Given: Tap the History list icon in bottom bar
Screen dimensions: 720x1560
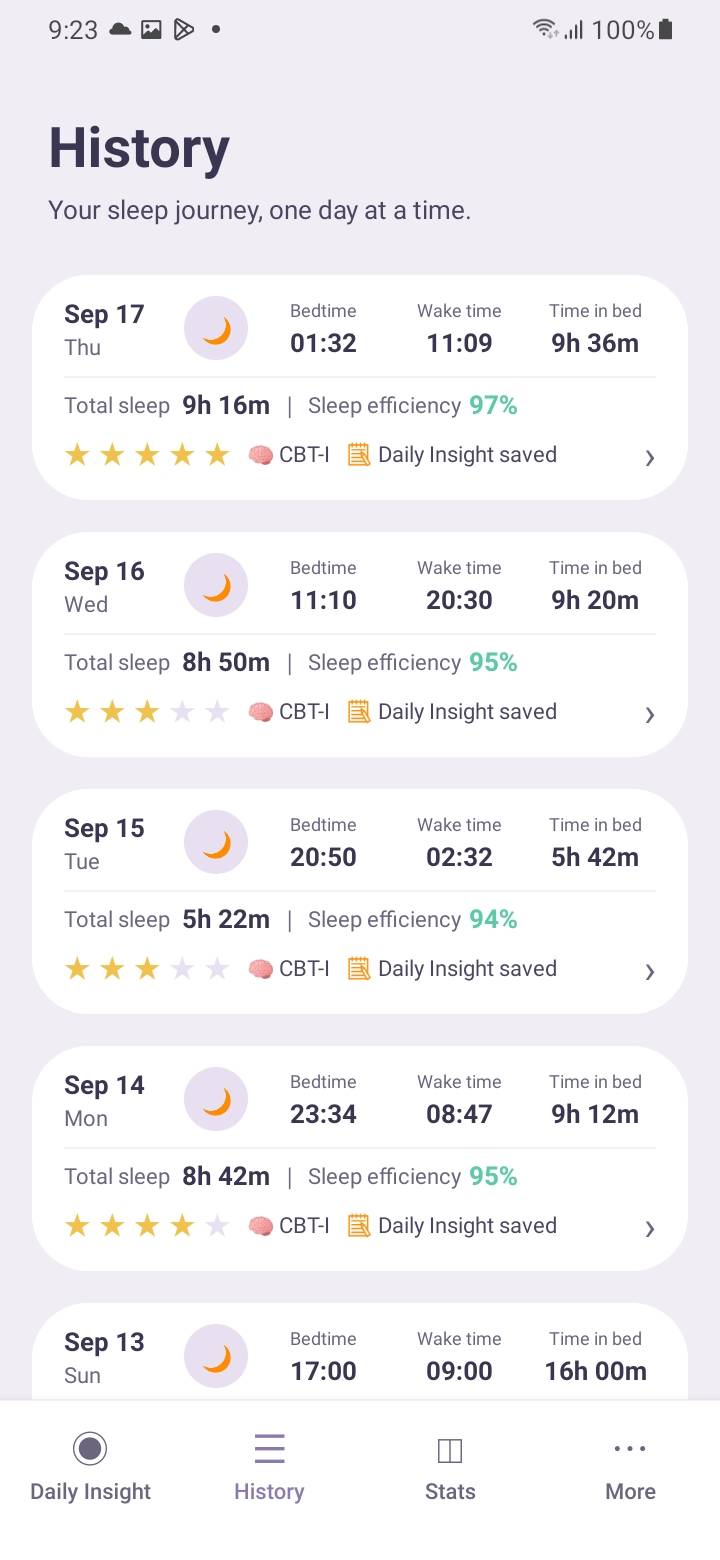Looking at the screenshot, I should [269, 1448].
